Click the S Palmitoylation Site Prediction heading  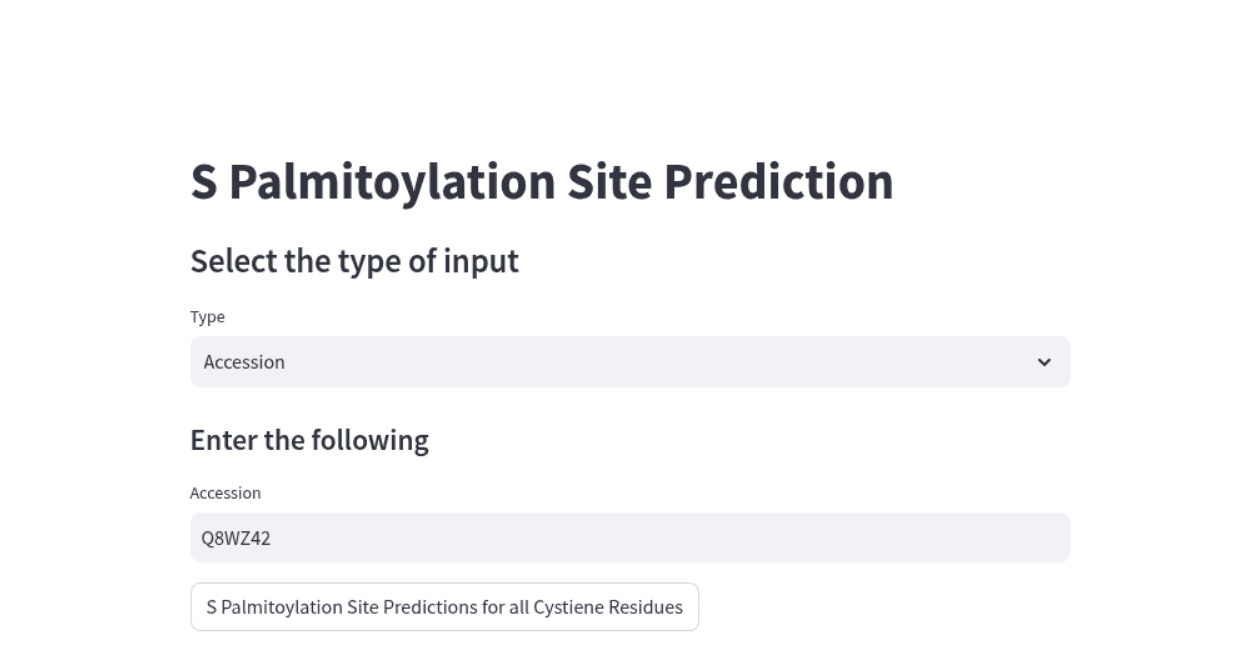click(541, 180)
